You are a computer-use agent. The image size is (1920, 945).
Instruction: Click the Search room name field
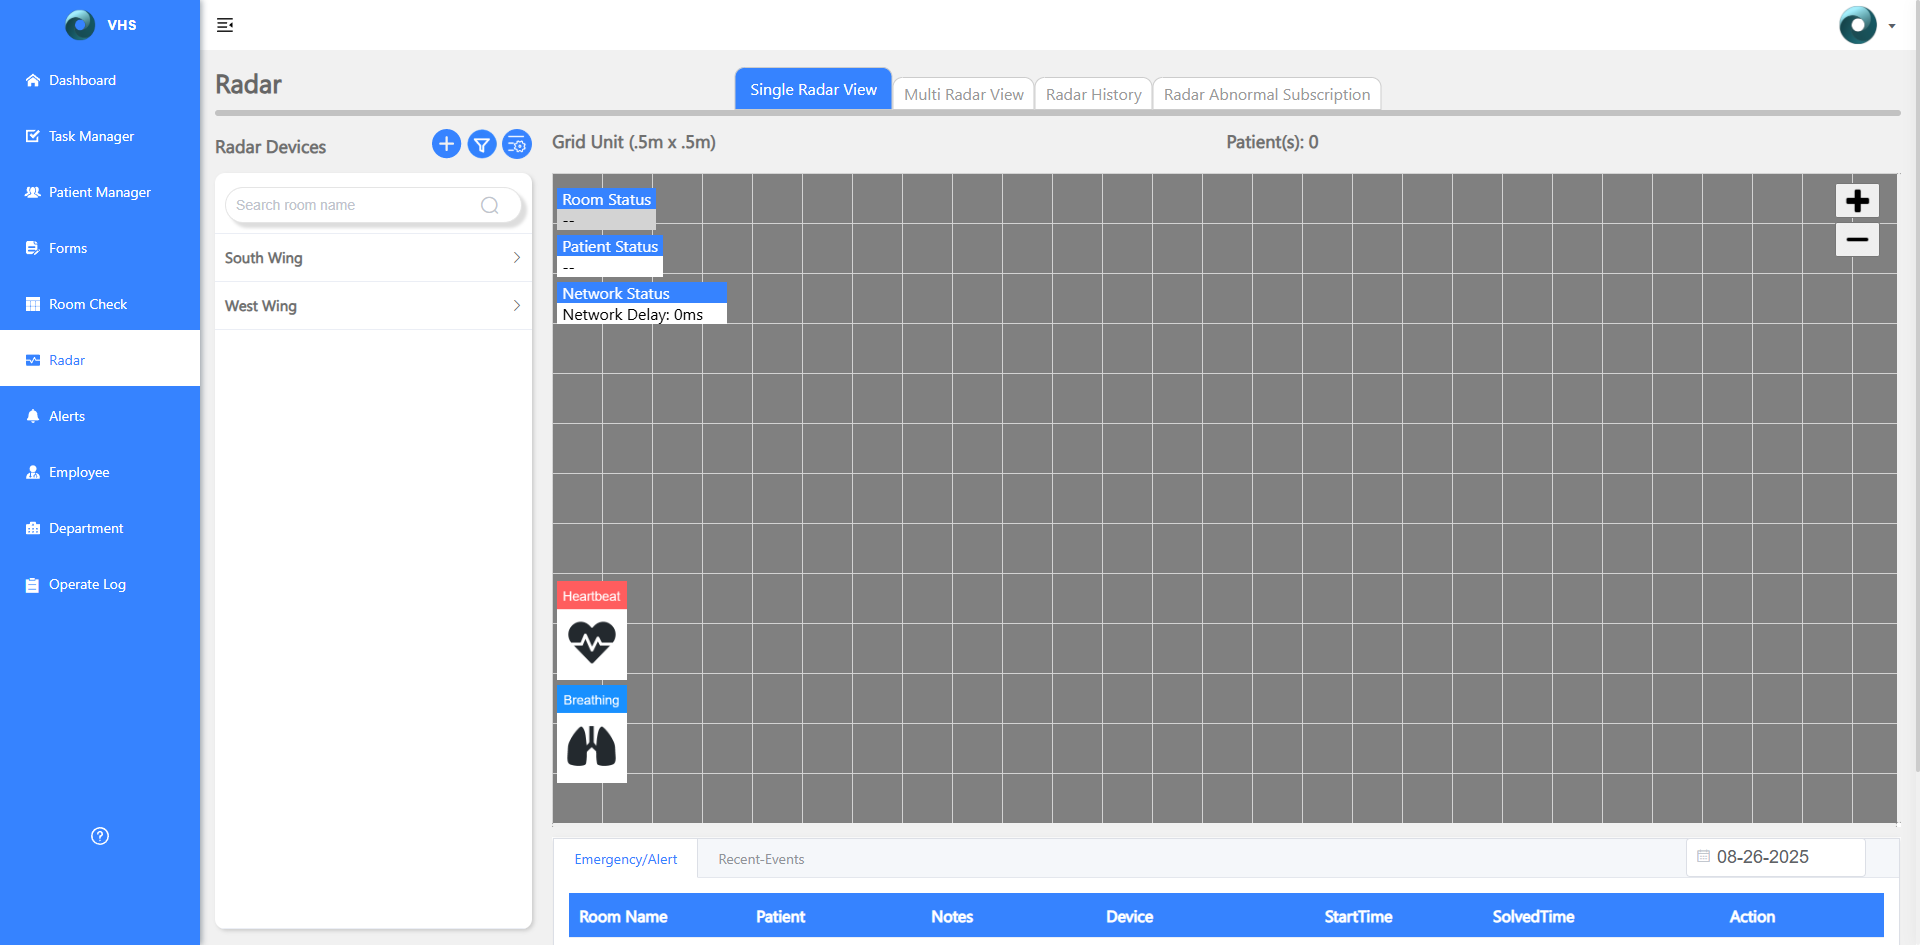click(355, 205)
